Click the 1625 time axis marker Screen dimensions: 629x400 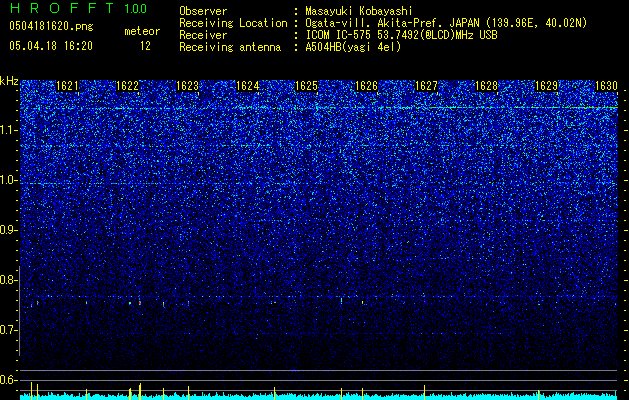click(x=306, y=86)
